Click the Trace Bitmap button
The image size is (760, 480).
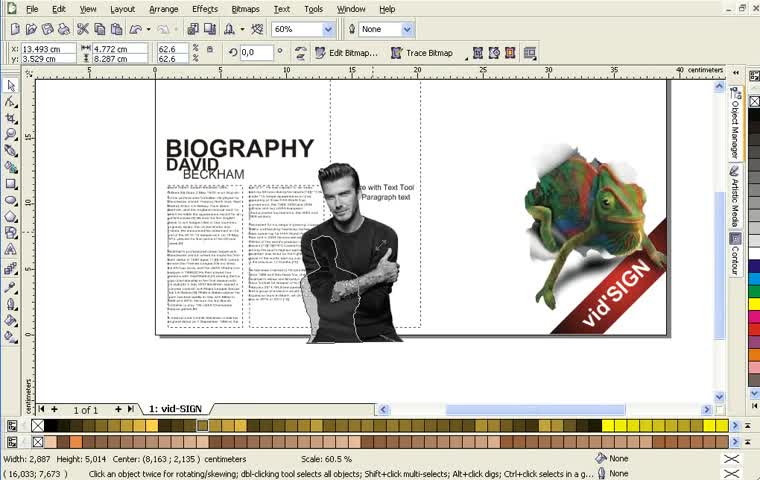point(422,53)
